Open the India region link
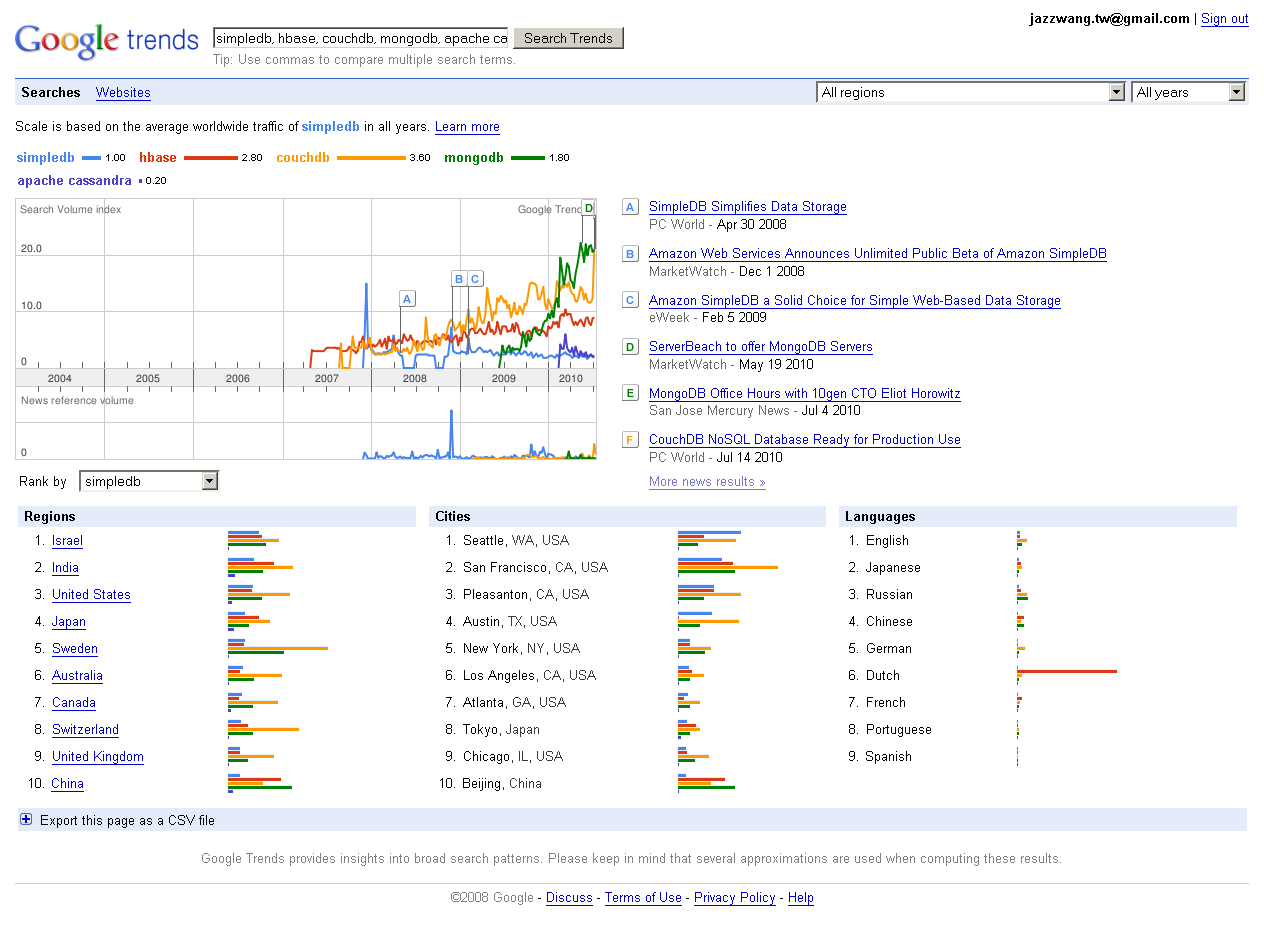Image resolution: width=1264 pixels, height=930 pixels. [65, 567]
